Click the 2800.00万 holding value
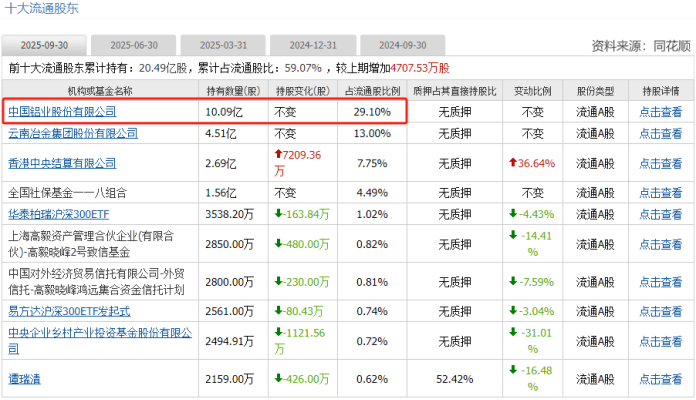Image resolution: width=696 pixels, height=400 pixels. [229, 282]
